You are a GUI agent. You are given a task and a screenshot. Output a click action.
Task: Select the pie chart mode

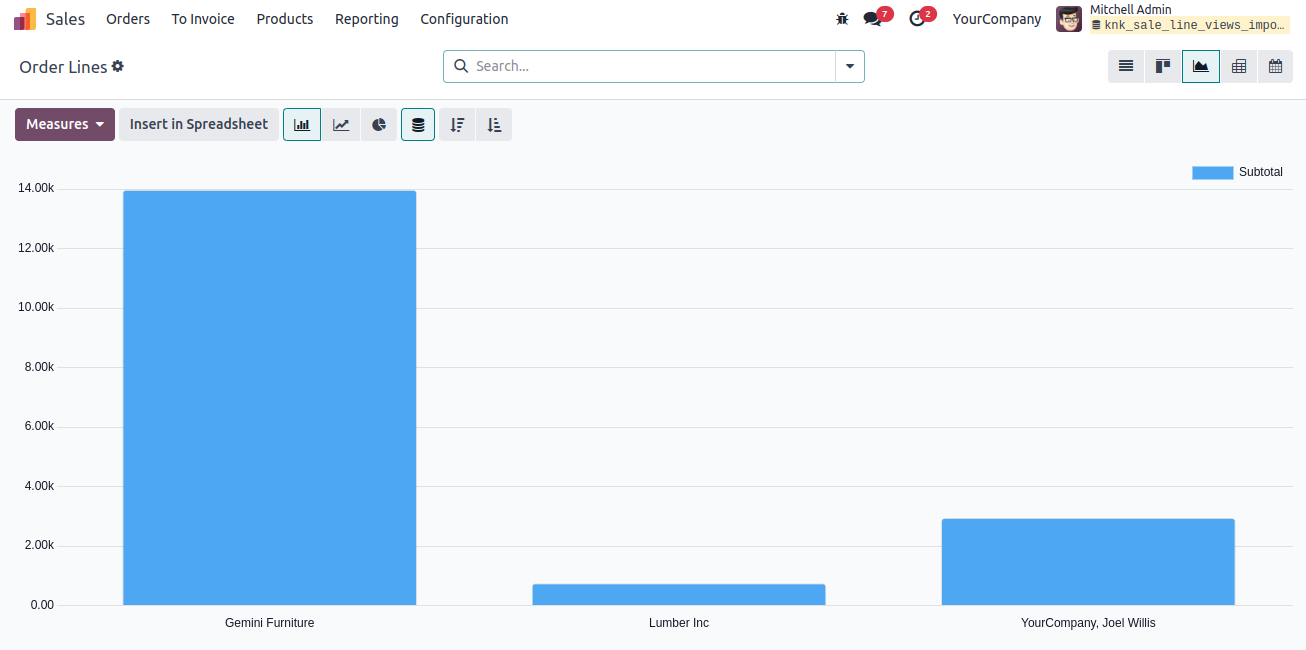coord(379,124)
